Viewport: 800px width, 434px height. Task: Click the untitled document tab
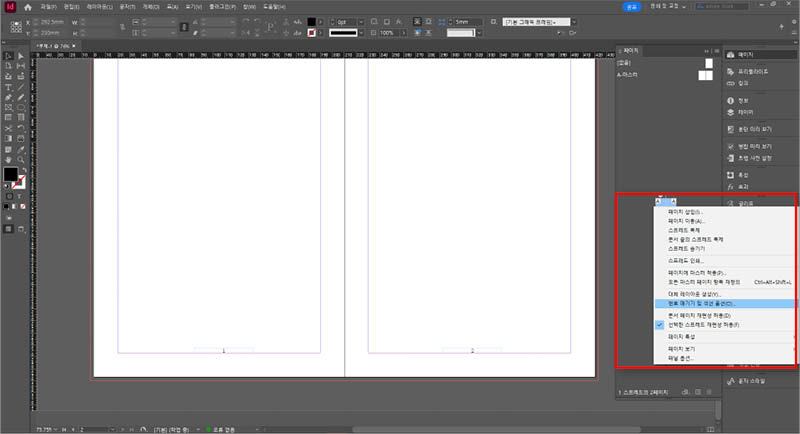click(x=53, y=46)
